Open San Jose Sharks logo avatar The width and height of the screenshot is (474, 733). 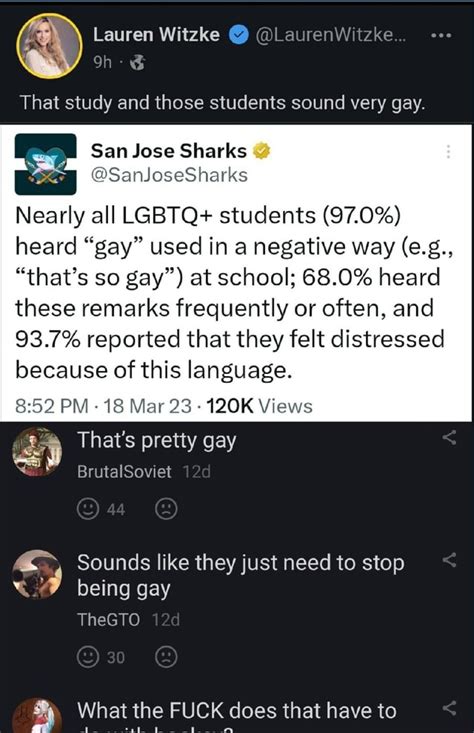(x=45, y=164)
